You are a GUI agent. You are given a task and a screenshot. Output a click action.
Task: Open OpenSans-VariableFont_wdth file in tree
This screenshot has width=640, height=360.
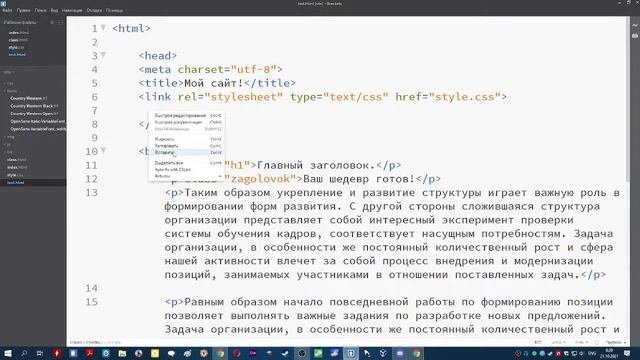click(38, 129)
